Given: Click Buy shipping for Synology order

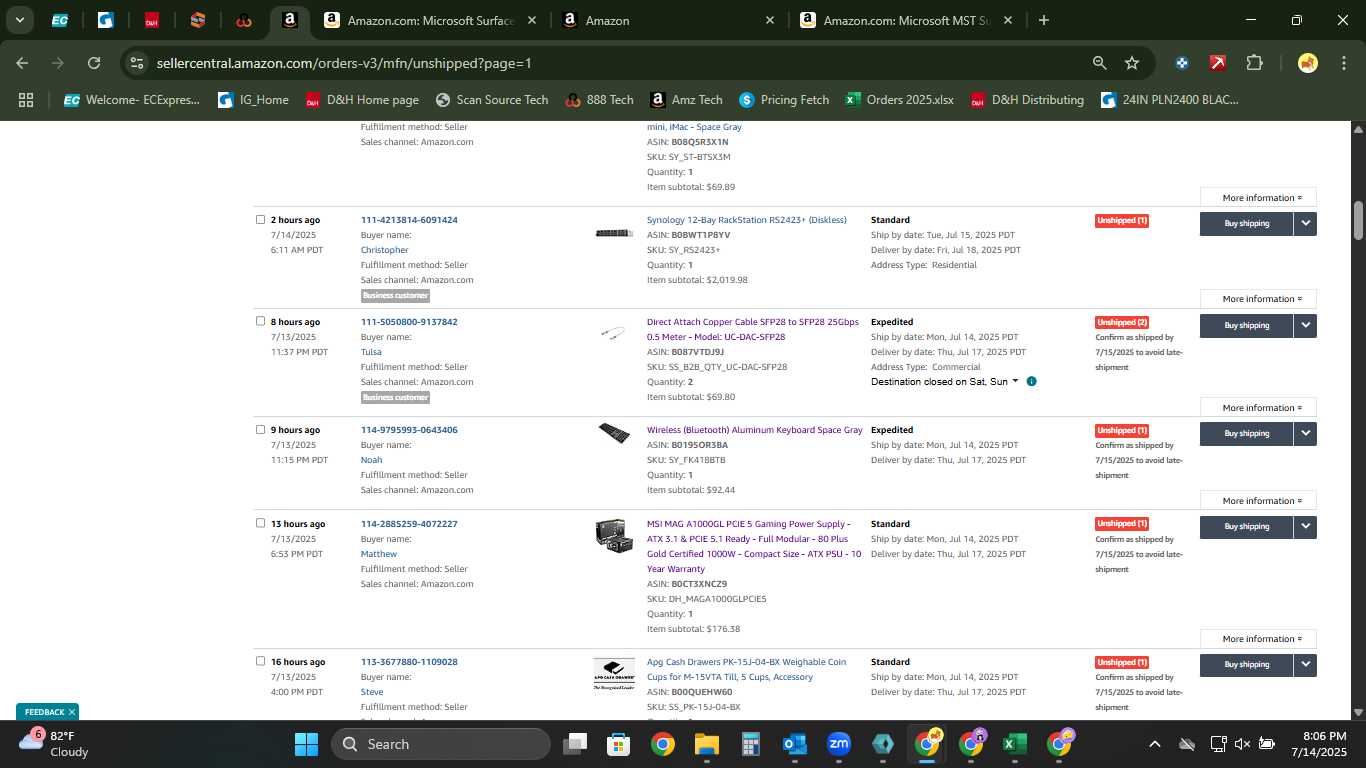Looking at the screenshot, I should [x=1246, y=224].
